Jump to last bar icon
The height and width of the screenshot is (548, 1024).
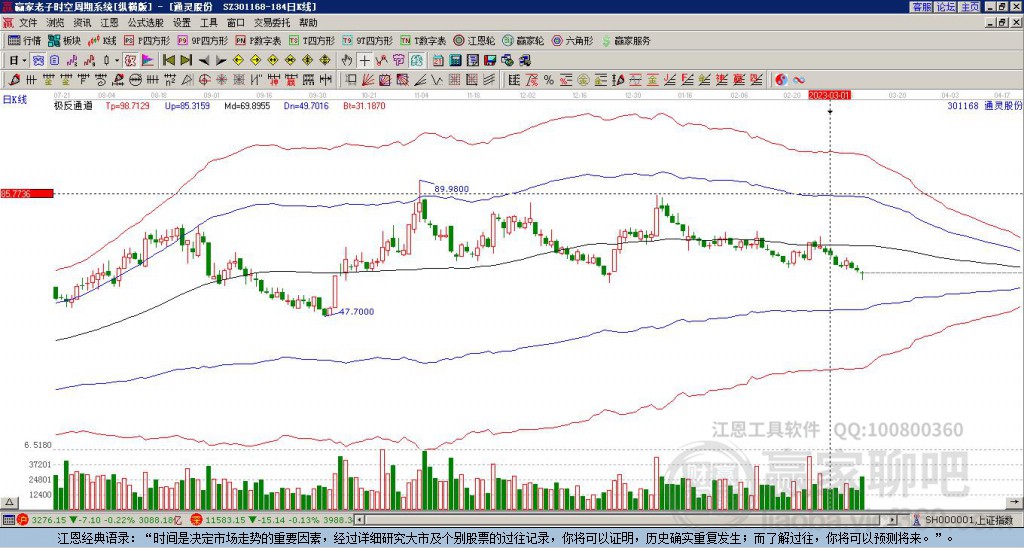pyautogui.click(x=185, y=61)
